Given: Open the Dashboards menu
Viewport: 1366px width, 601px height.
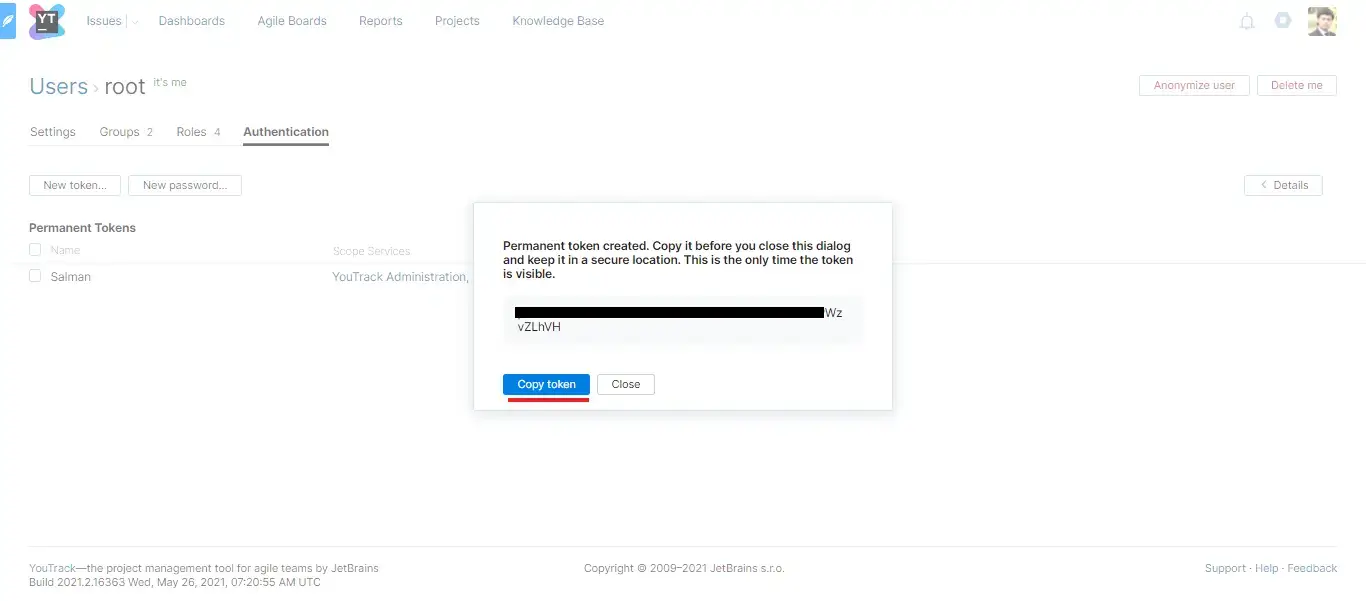Looking at the screenshot, I should (191, 21).
